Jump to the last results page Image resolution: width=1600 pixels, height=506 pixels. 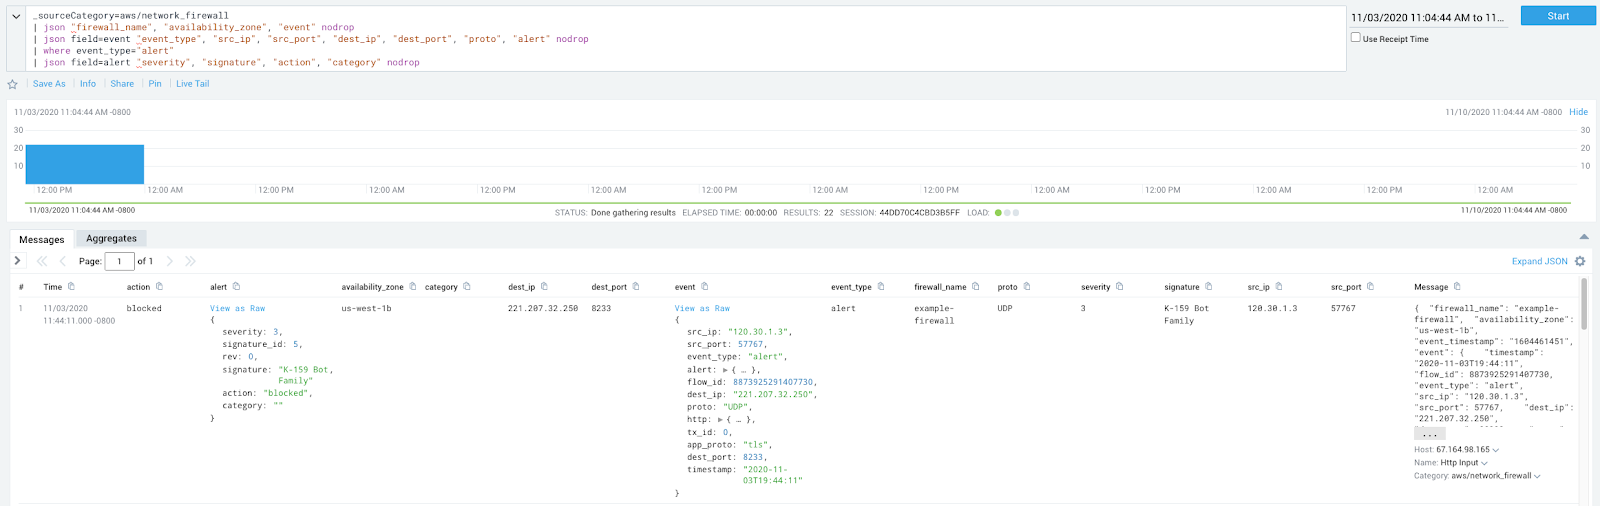click(190, 261)
